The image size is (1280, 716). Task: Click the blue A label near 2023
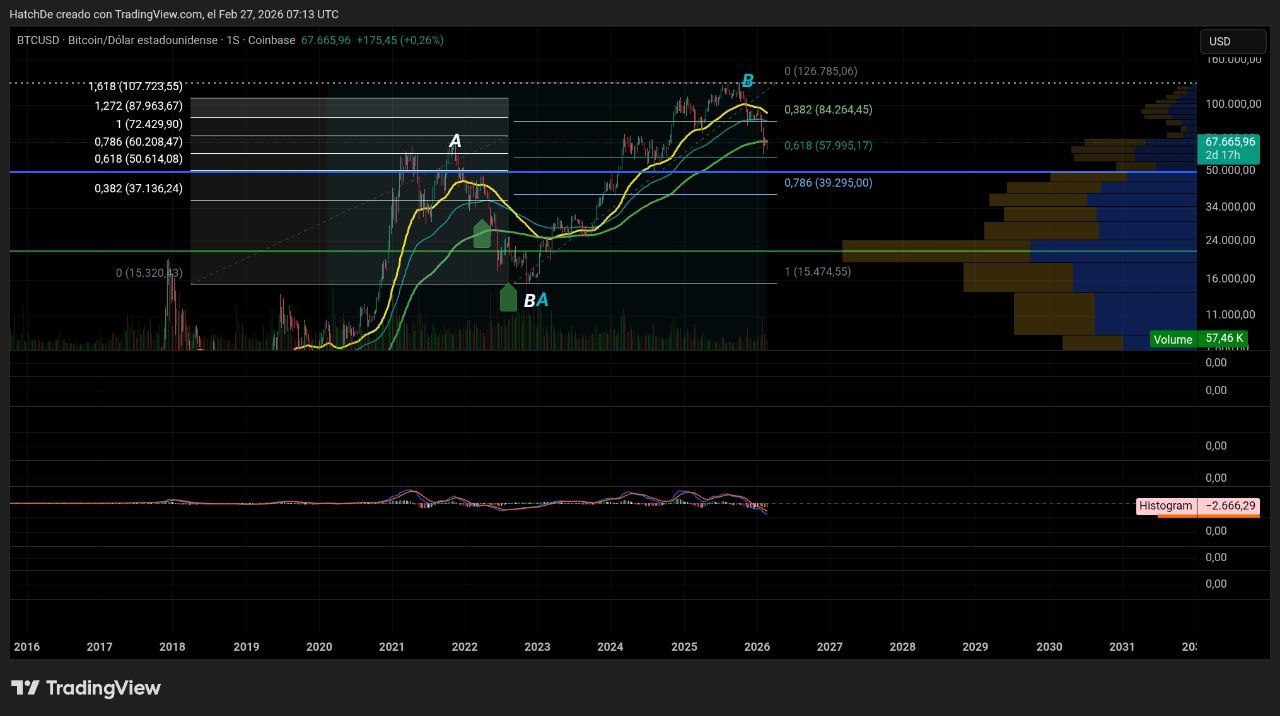pos(542,300)
